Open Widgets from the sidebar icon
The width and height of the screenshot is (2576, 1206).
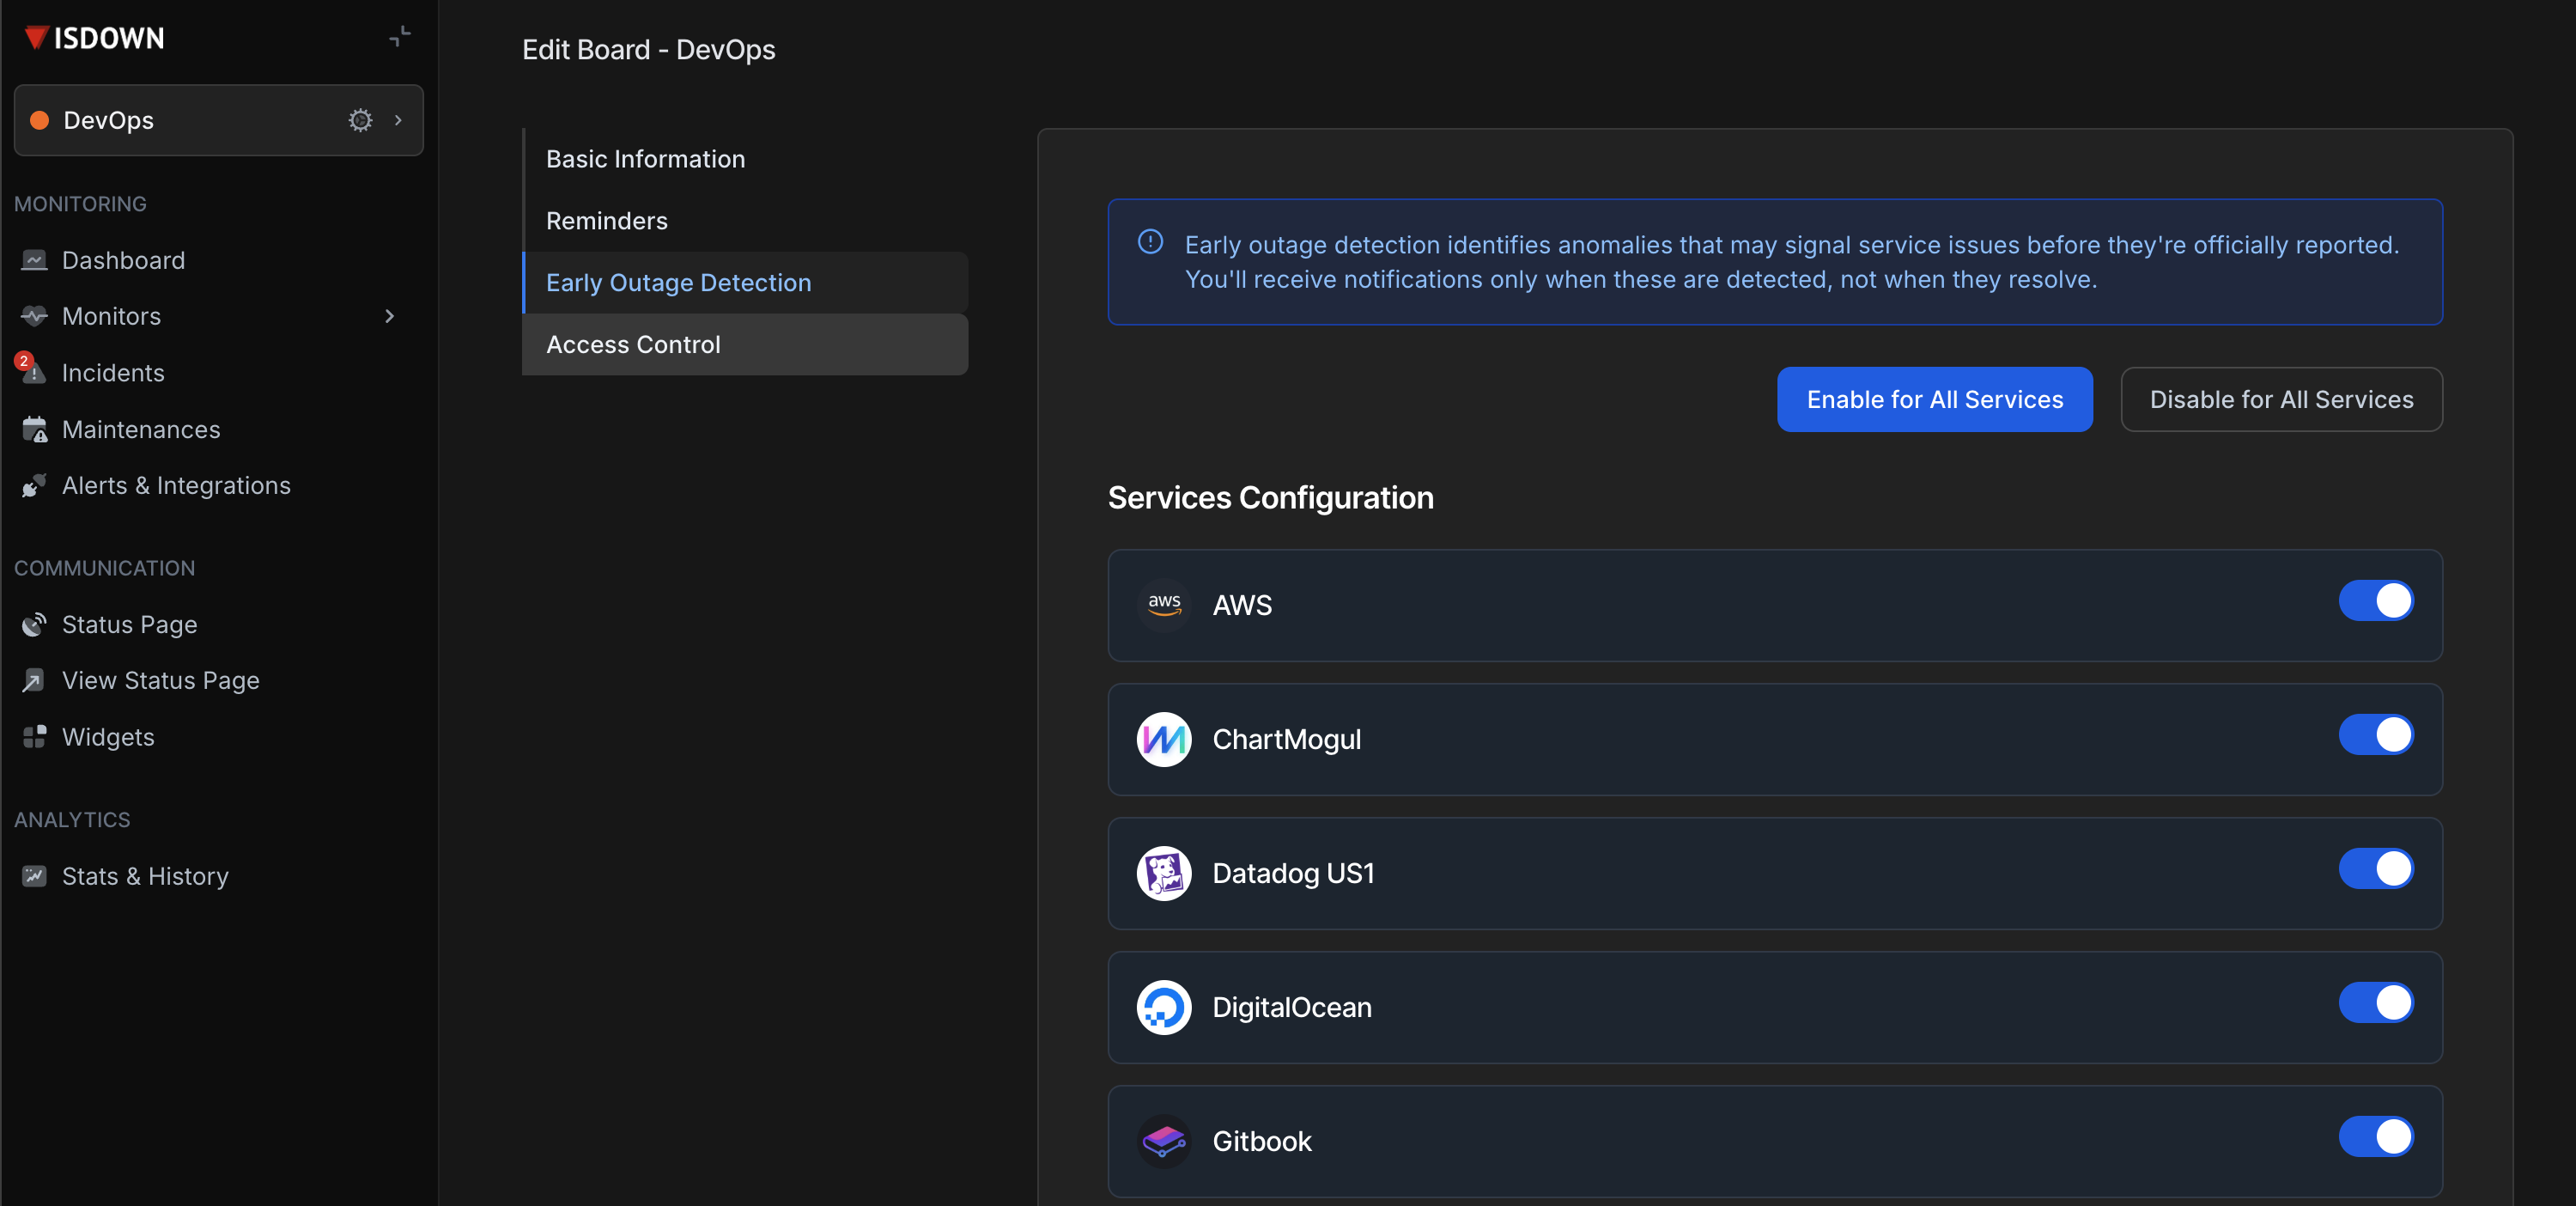[x=34, y=737]
